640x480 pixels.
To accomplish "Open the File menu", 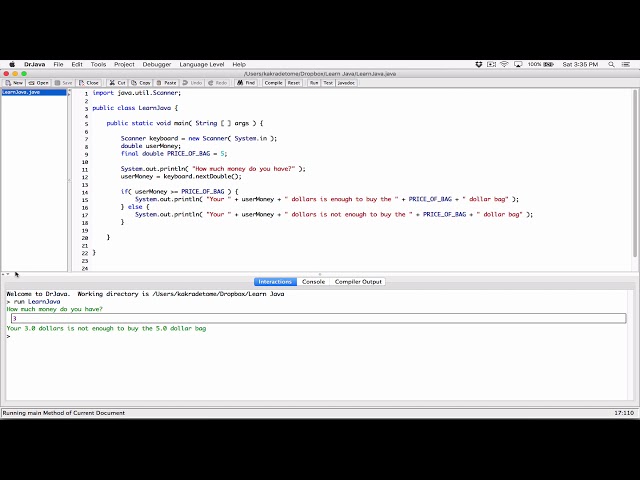I will [58, 64].
